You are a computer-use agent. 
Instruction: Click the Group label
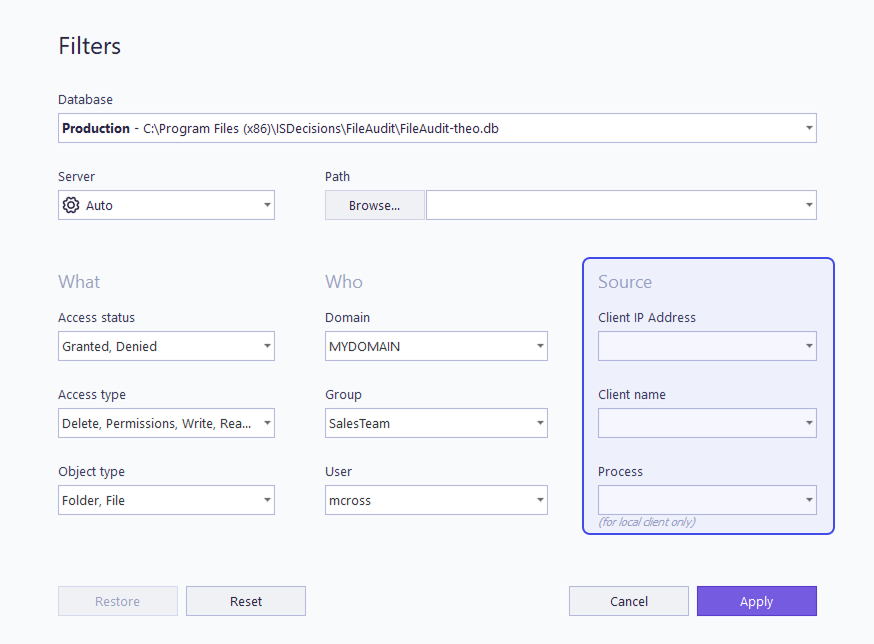[x=343, y=395]
